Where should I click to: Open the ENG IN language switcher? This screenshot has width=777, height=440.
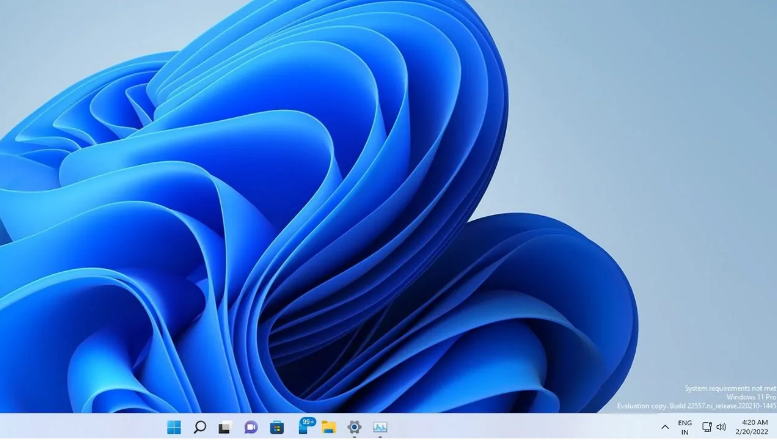pyautogui.click(x=685, y=427)
